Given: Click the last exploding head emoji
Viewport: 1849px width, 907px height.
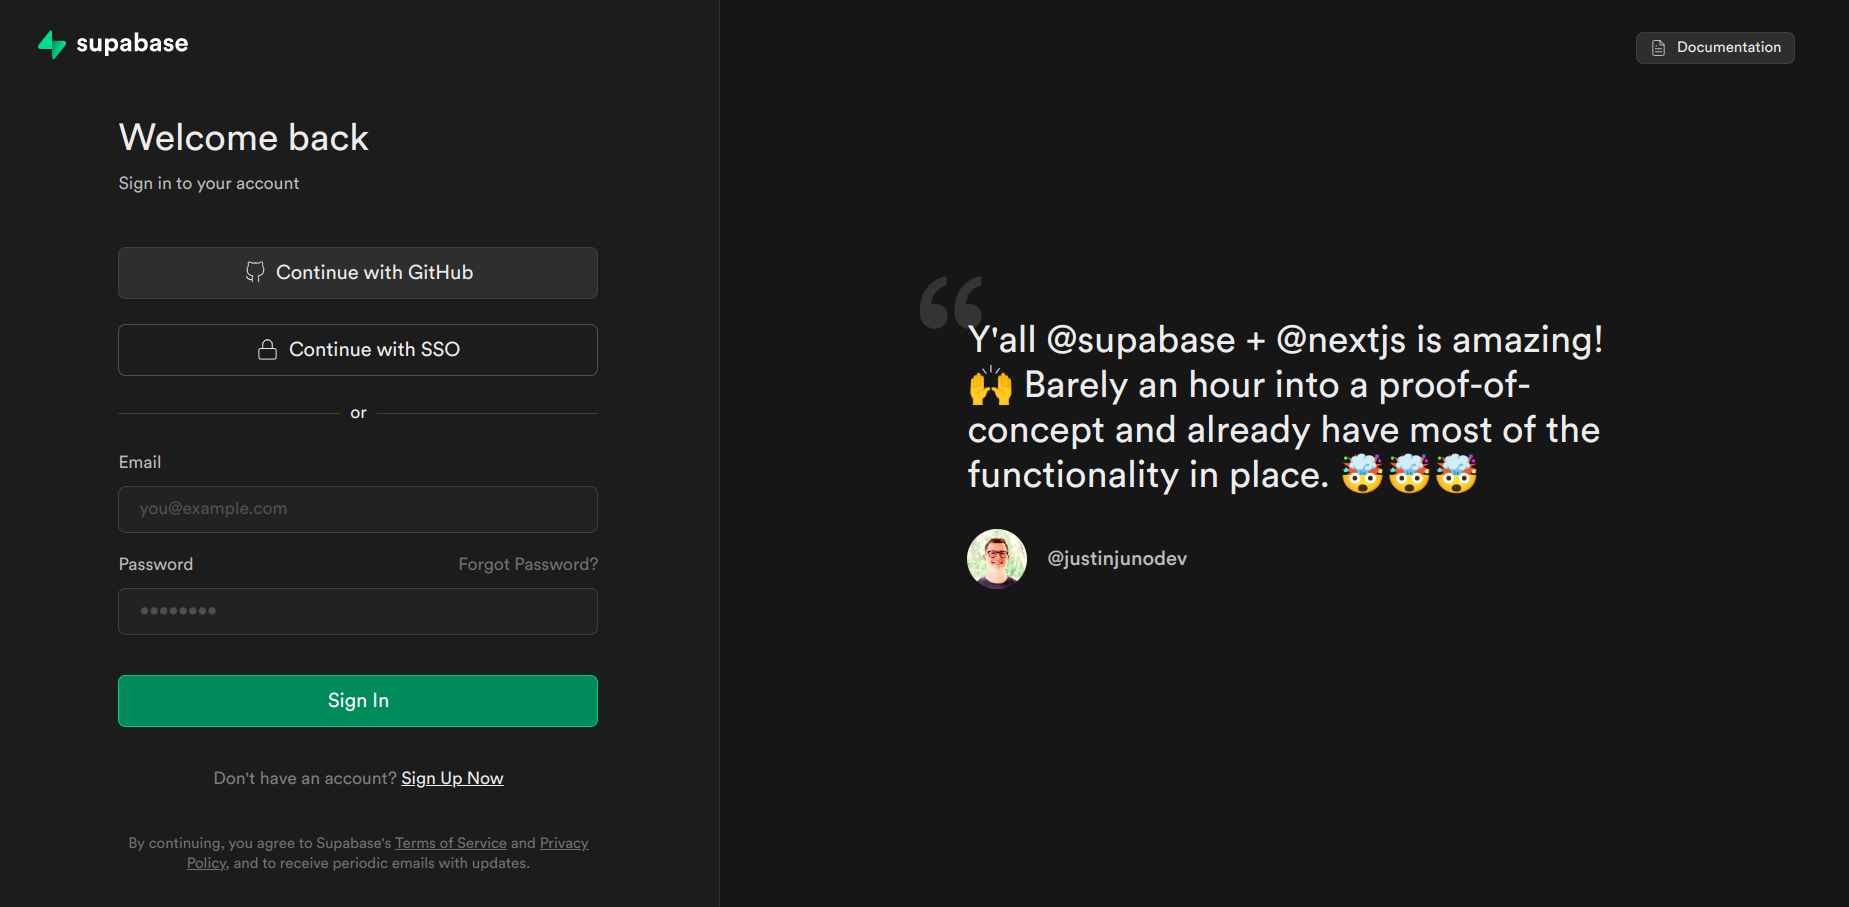Looking at the screenshot, I should click(1456, 474).
